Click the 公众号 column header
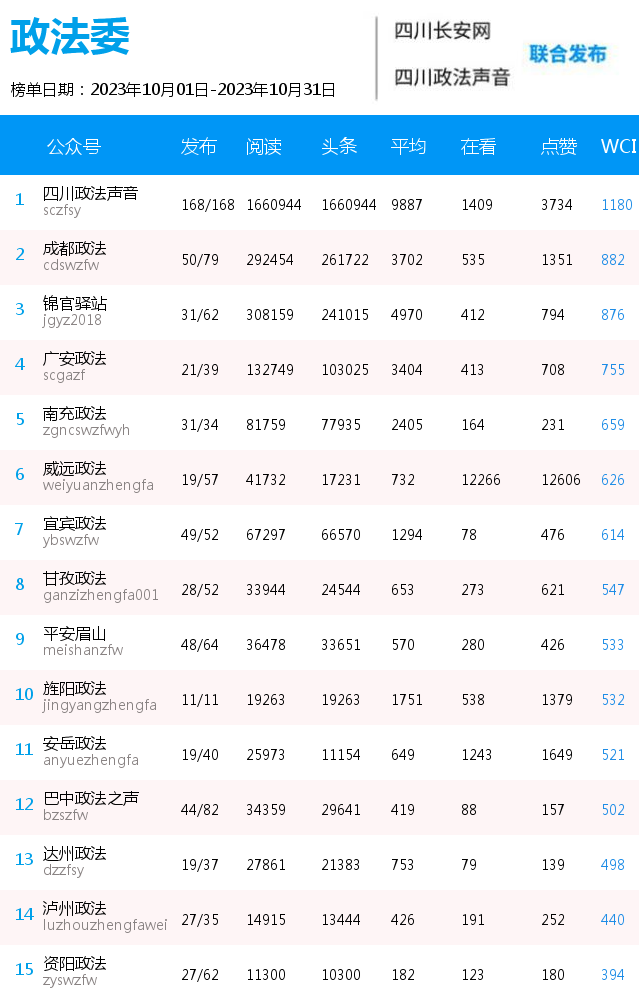639x995 pixels. pos(74,147)
